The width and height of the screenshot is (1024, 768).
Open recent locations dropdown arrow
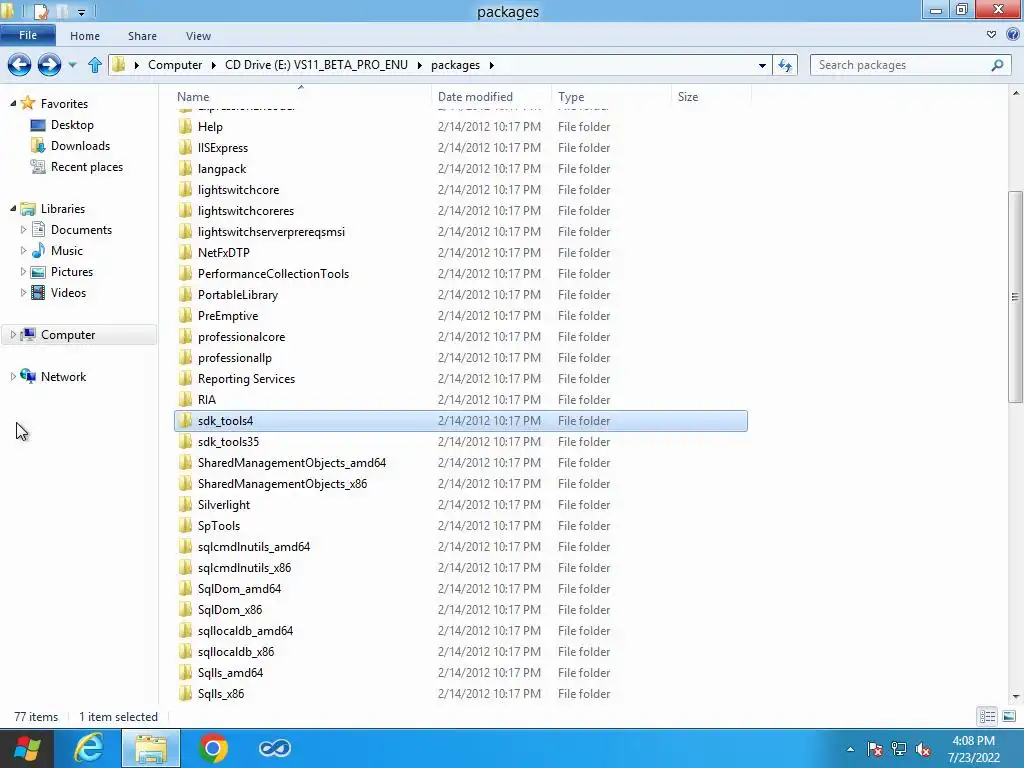(x=72, y=65)
